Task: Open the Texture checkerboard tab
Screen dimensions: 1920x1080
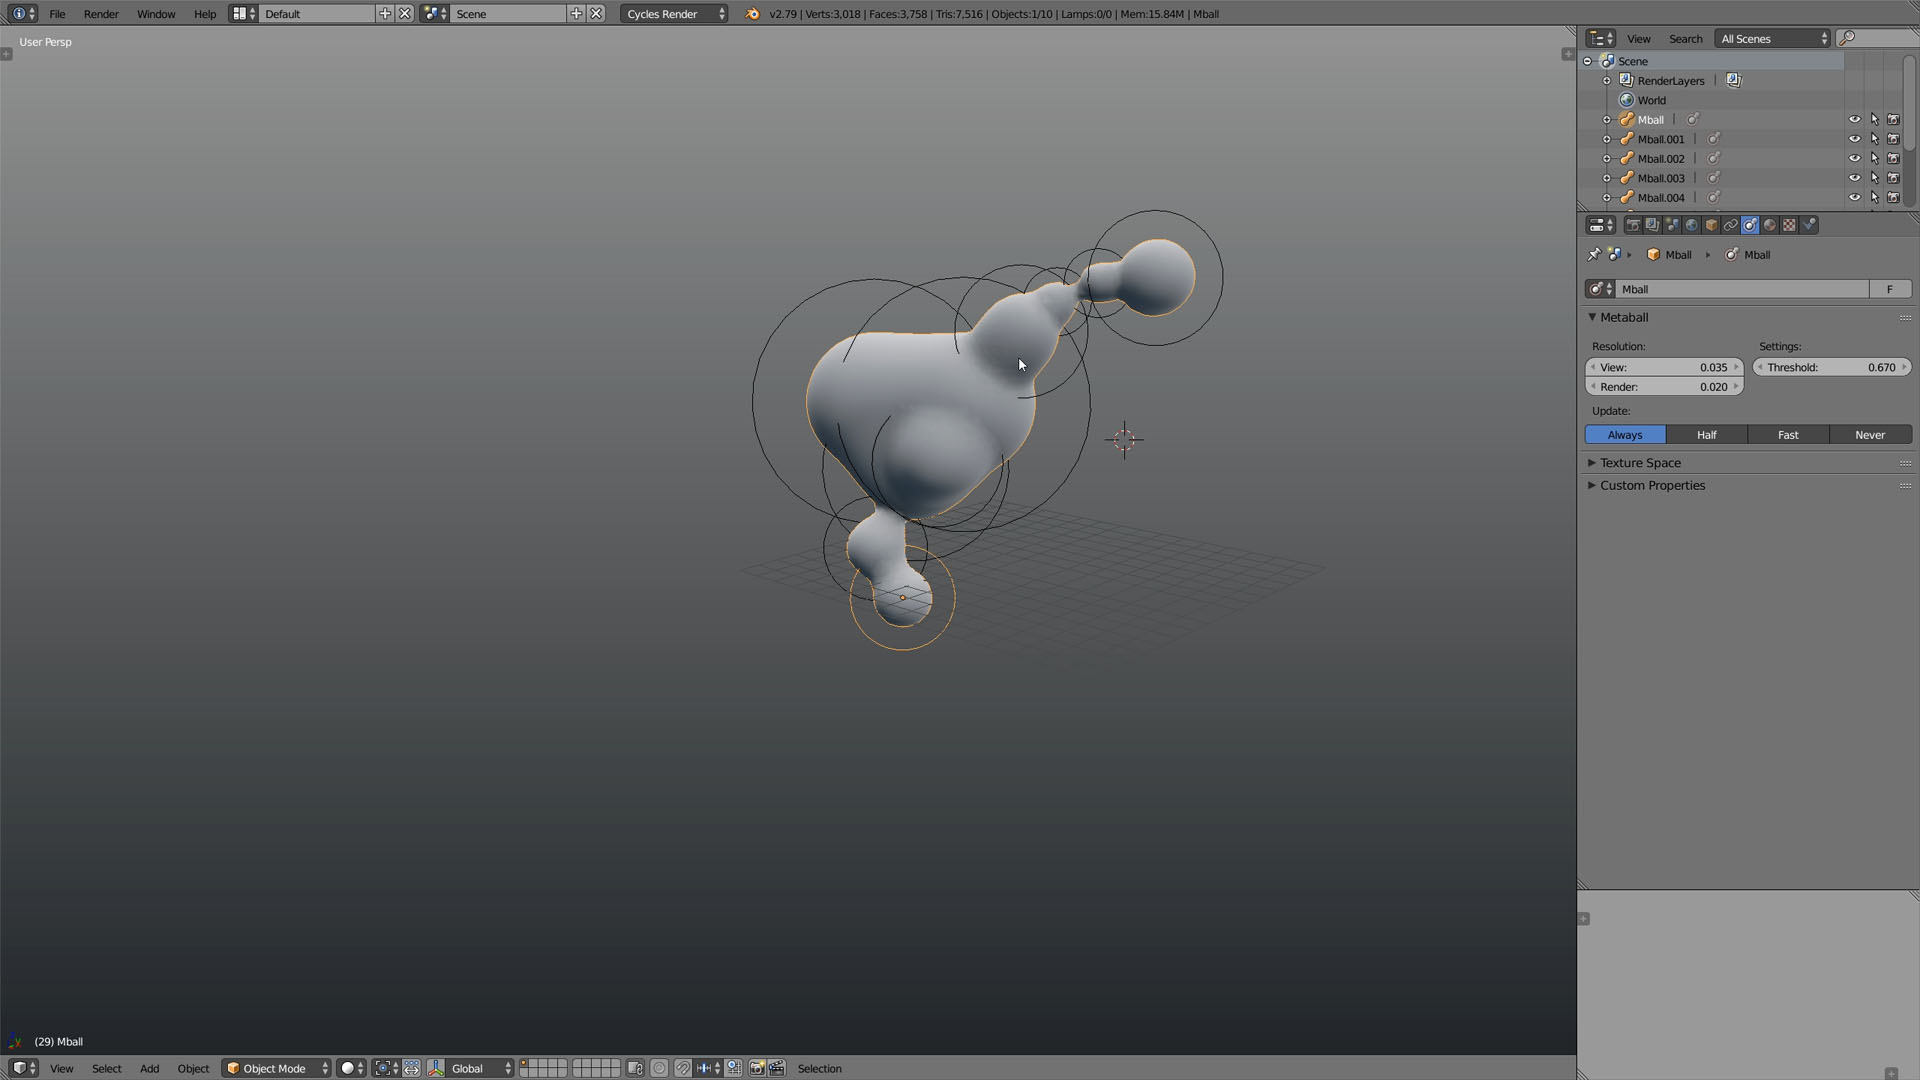Action: [x=1789, y=225]
